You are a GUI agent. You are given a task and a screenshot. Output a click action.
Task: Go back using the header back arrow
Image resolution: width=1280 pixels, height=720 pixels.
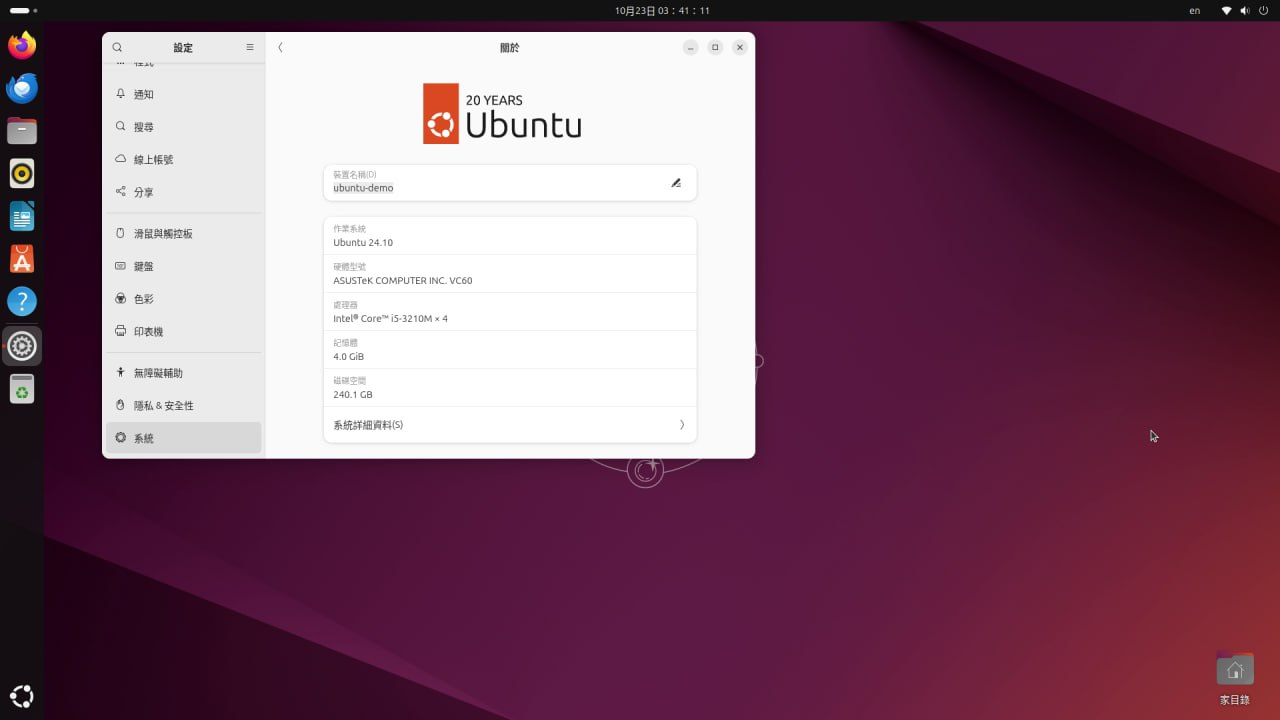point(280,47)
